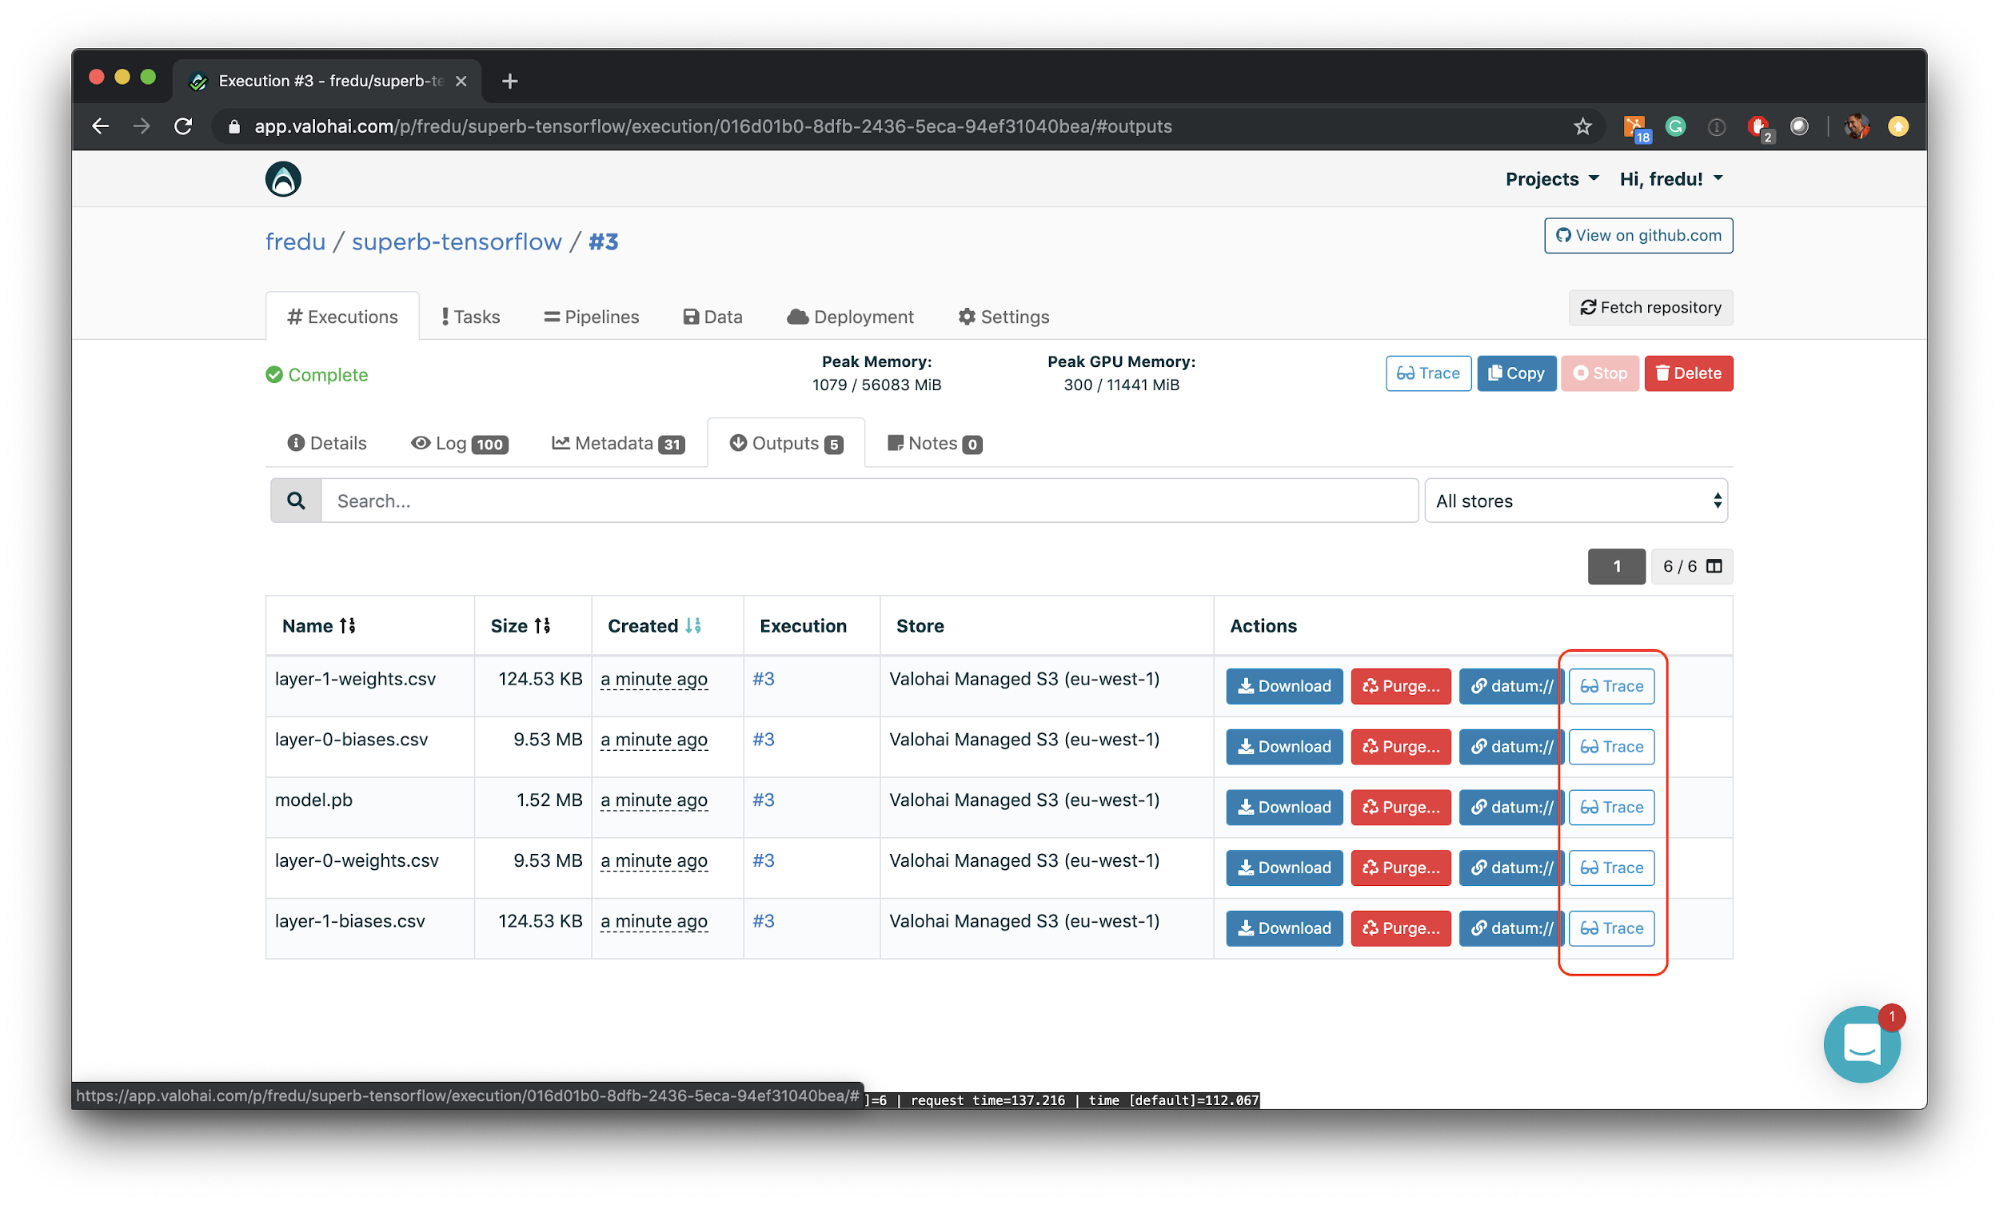
Task: Download layer-0-weights.csv
Action: (1284, 868)
